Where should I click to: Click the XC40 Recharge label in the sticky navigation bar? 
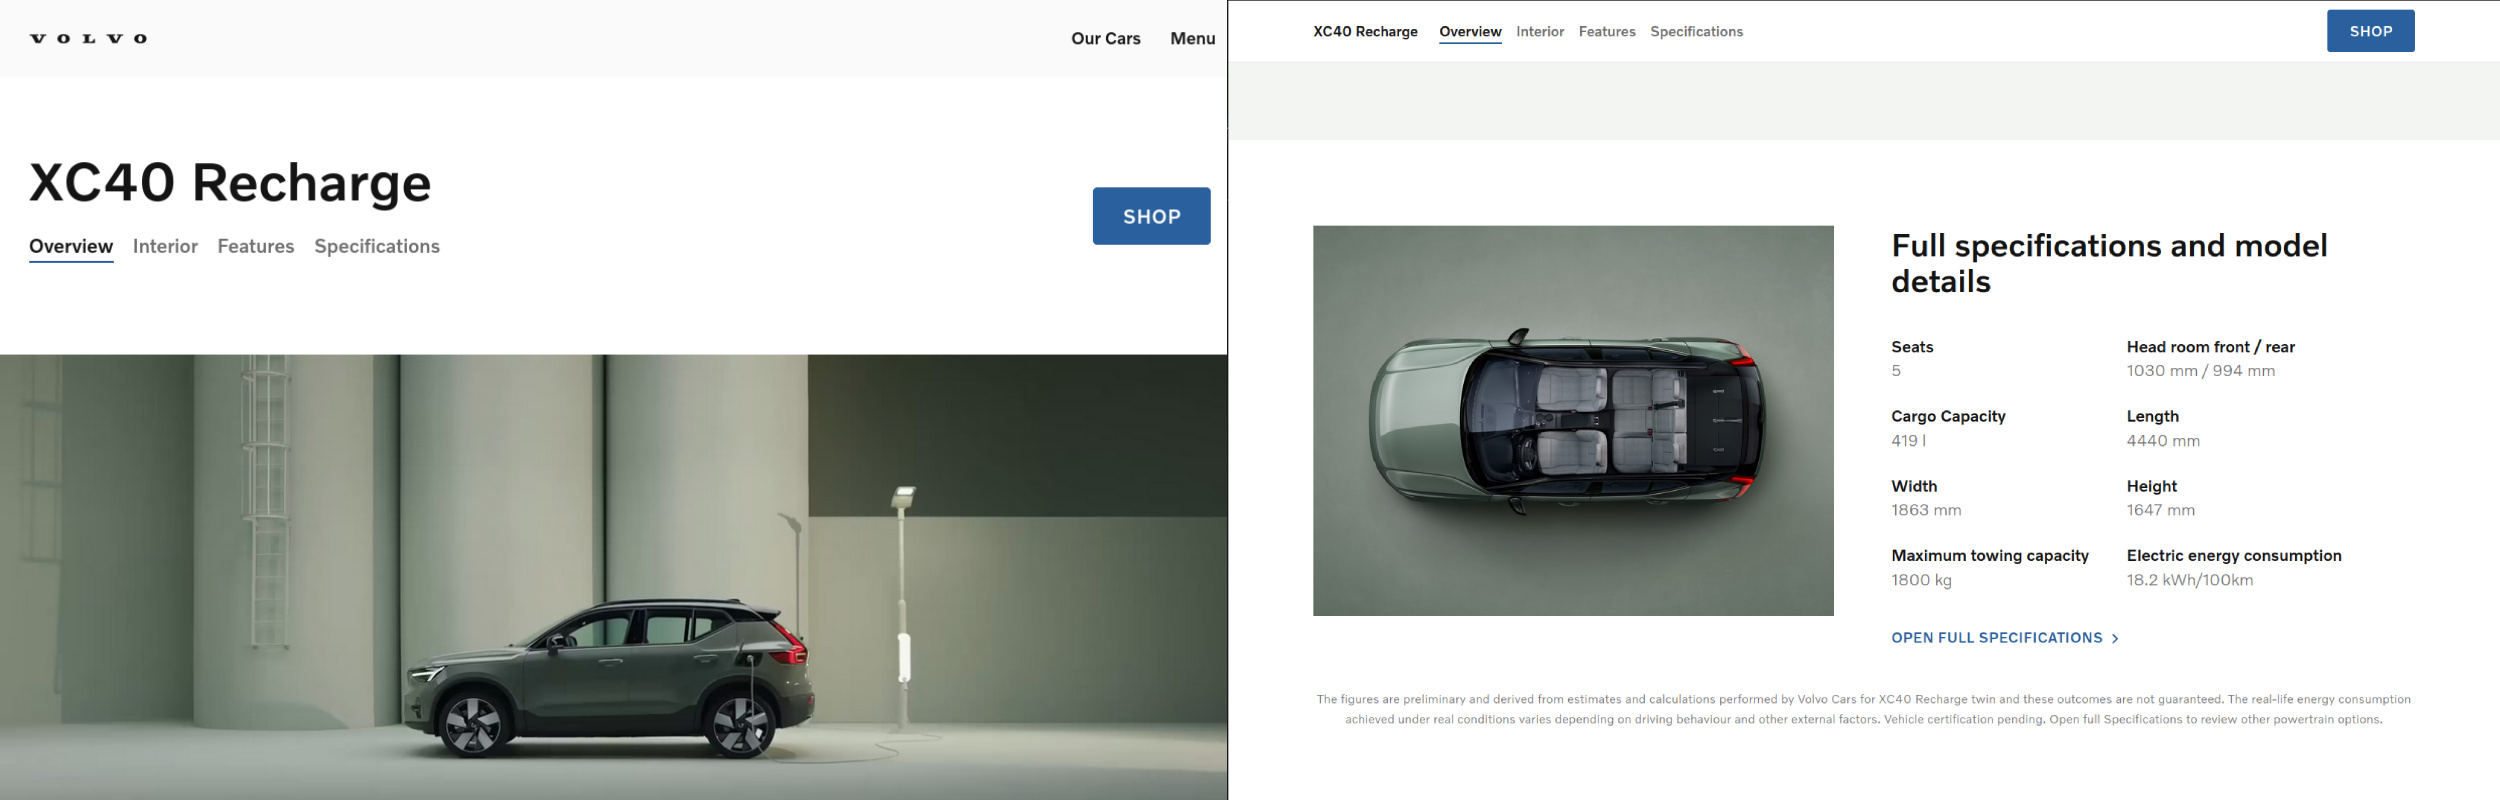click(x=1365, y=32)
